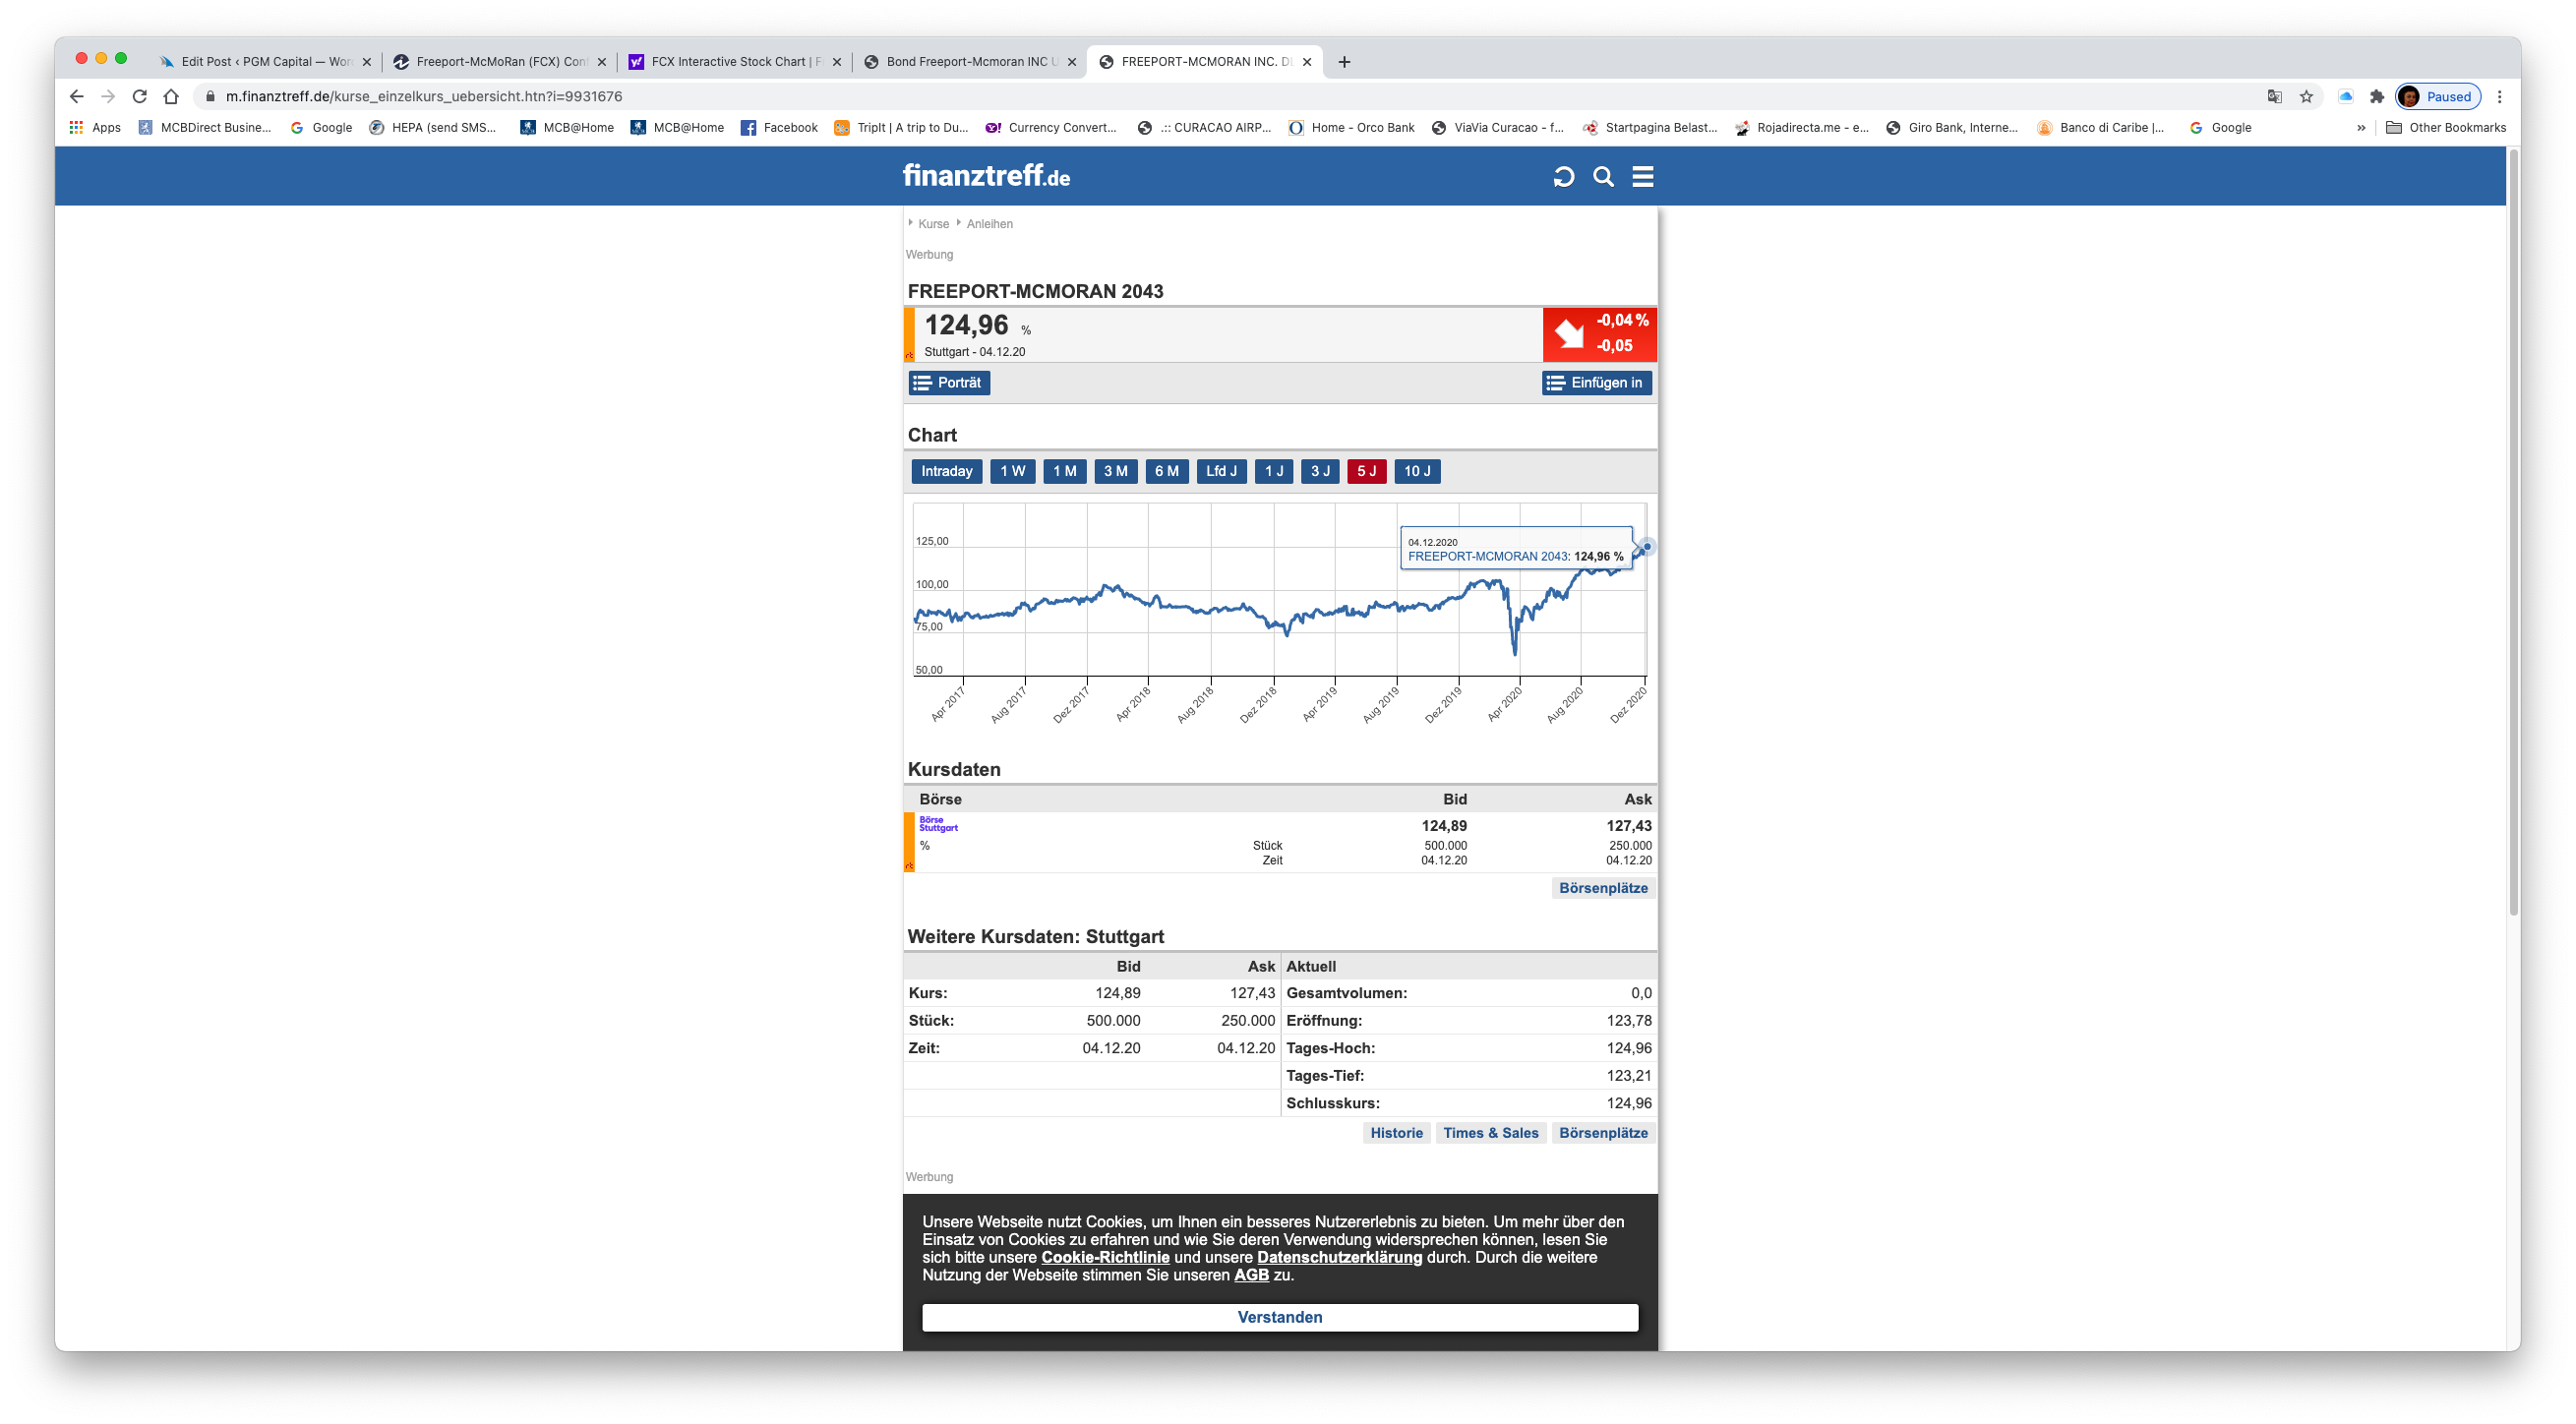Close the Edit Post PGM Capital tab
This screenshot has width=2576, height=1424.
pos(366,62)
